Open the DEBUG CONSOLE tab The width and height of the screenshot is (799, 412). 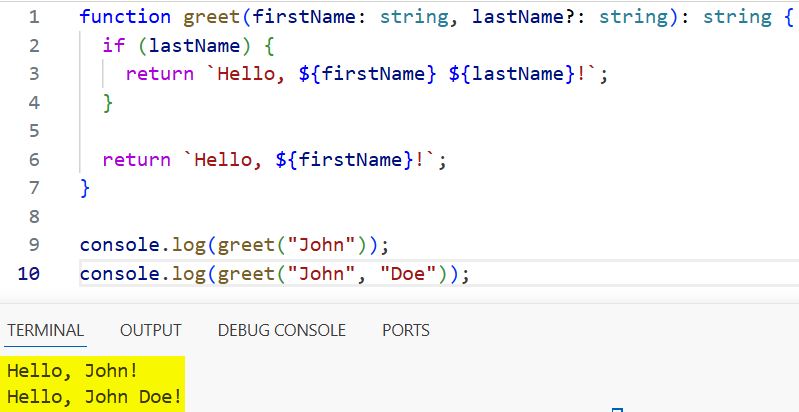[x=281, y=330]
